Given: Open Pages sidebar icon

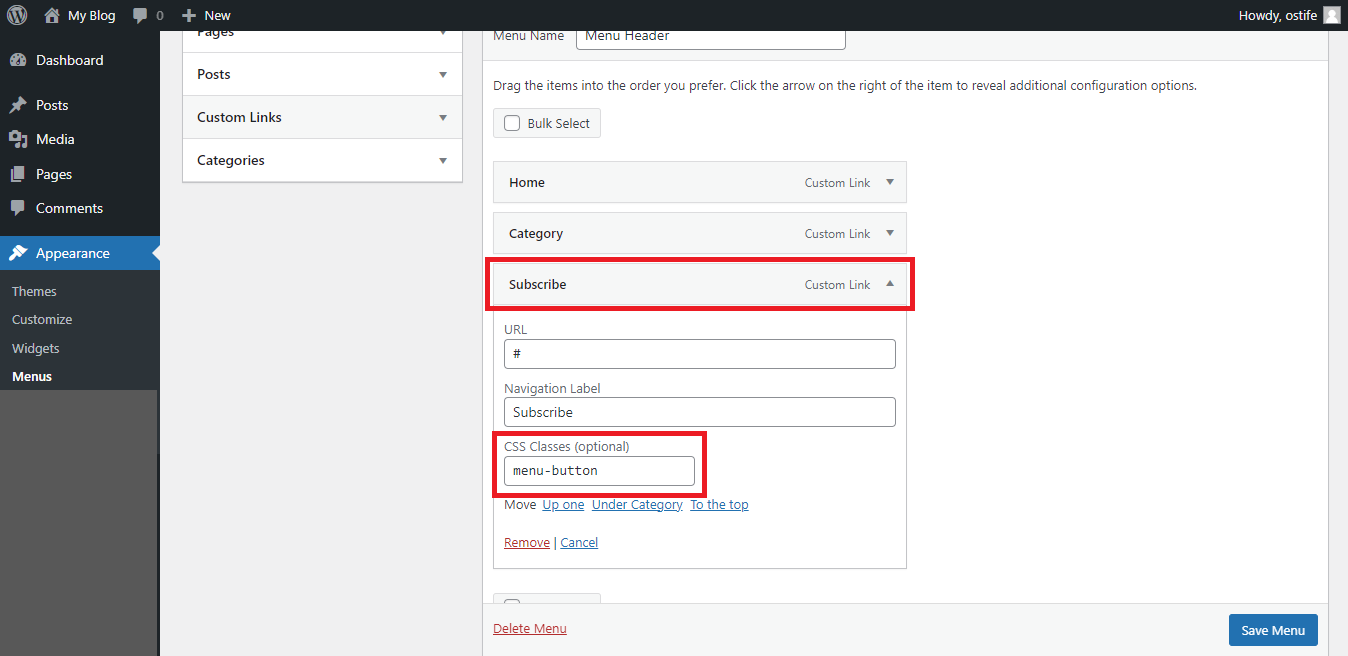Looking at the screenshot, I should click(x=18, y=174).
